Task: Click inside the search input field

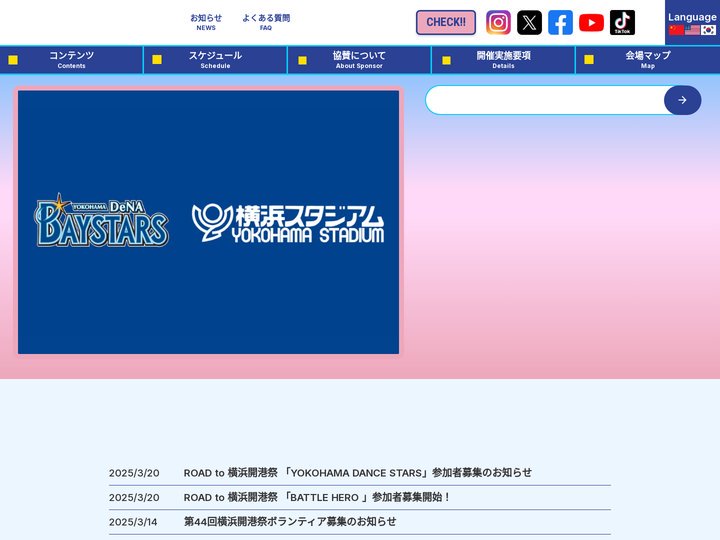Action: click(545, 100)
